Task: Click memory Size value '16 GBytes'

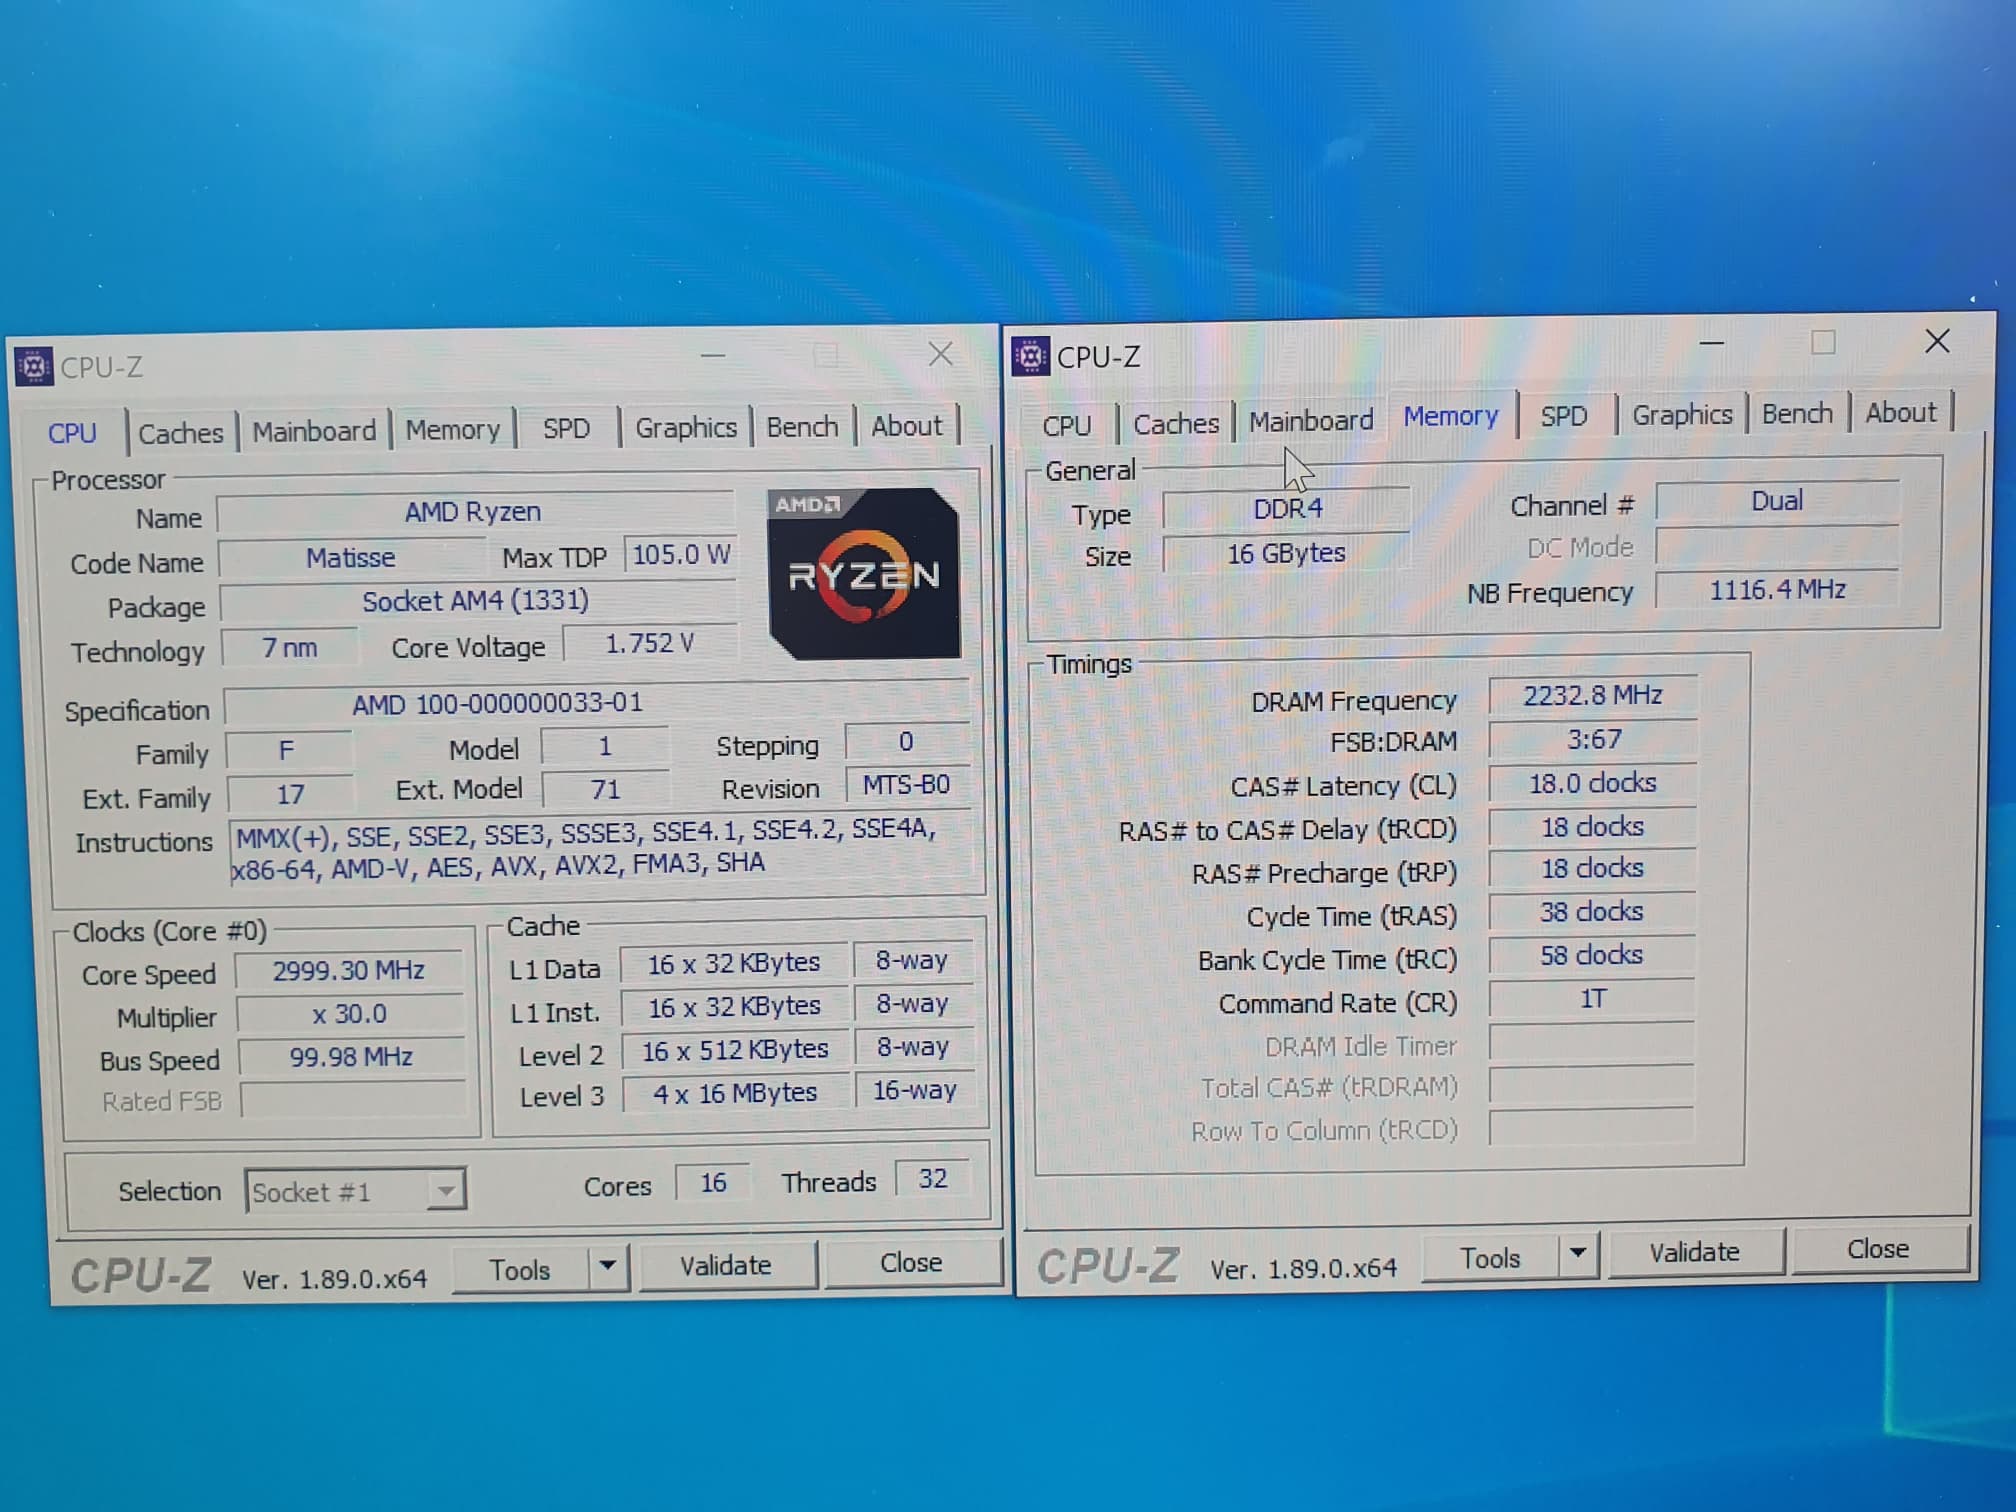Action: [x=1287, y=553]
